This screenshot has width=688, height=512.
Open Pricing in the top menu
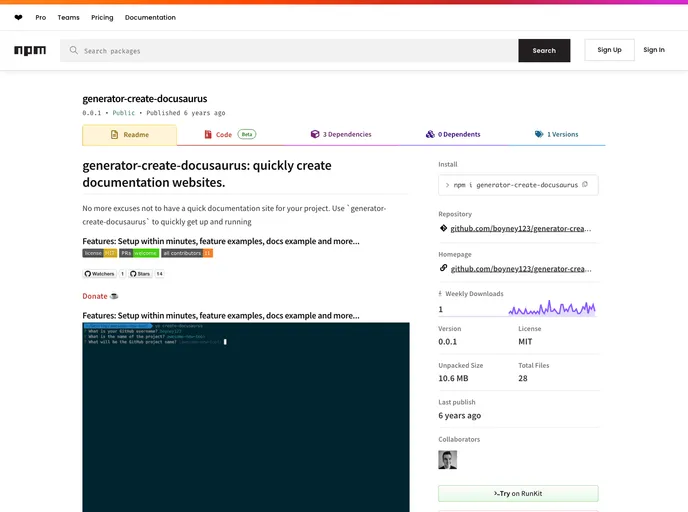(x=102, y=18)
